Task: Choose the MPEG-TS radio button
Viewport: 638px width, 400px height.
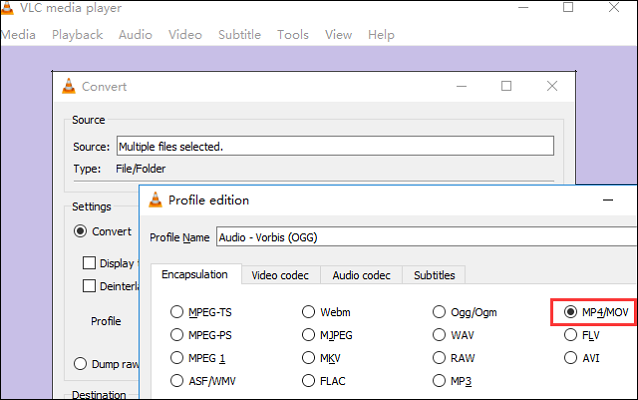Action: click(179, 311)
